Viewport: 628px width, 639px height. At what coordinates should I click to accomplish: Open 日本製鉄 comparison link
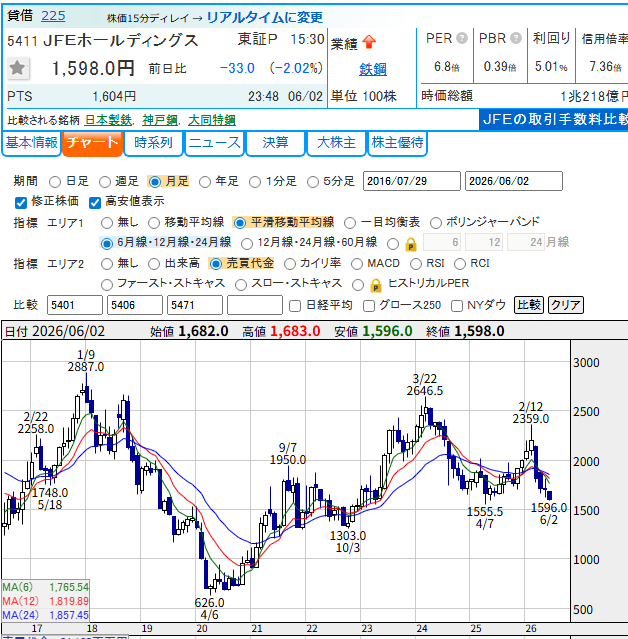coord(108,120)
